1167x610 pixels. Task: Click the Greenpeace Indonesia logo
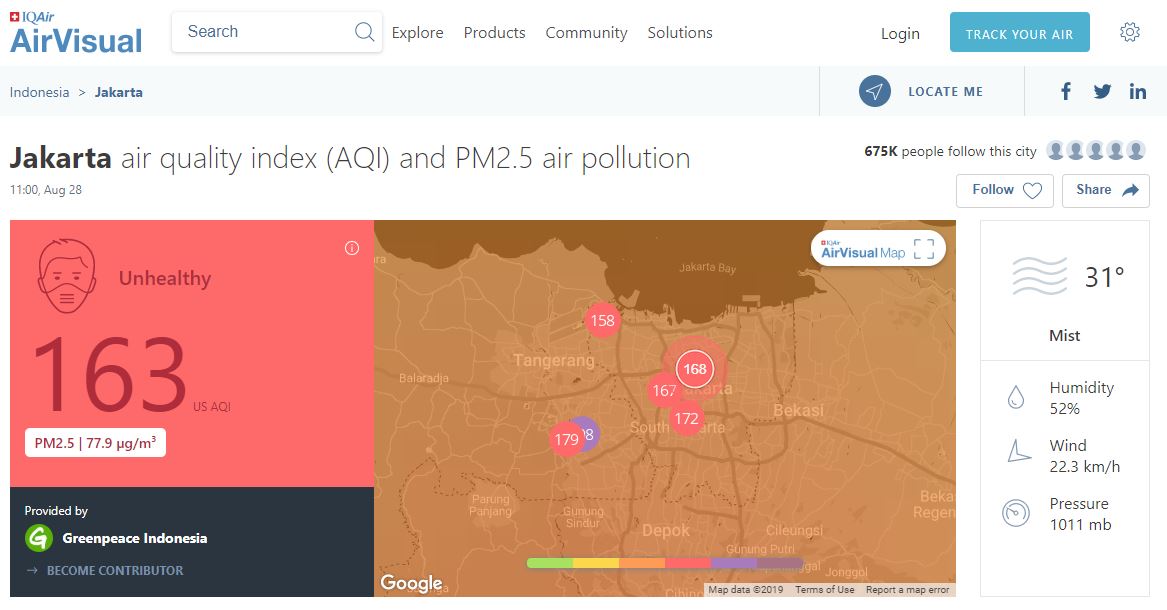coord(39,538)
